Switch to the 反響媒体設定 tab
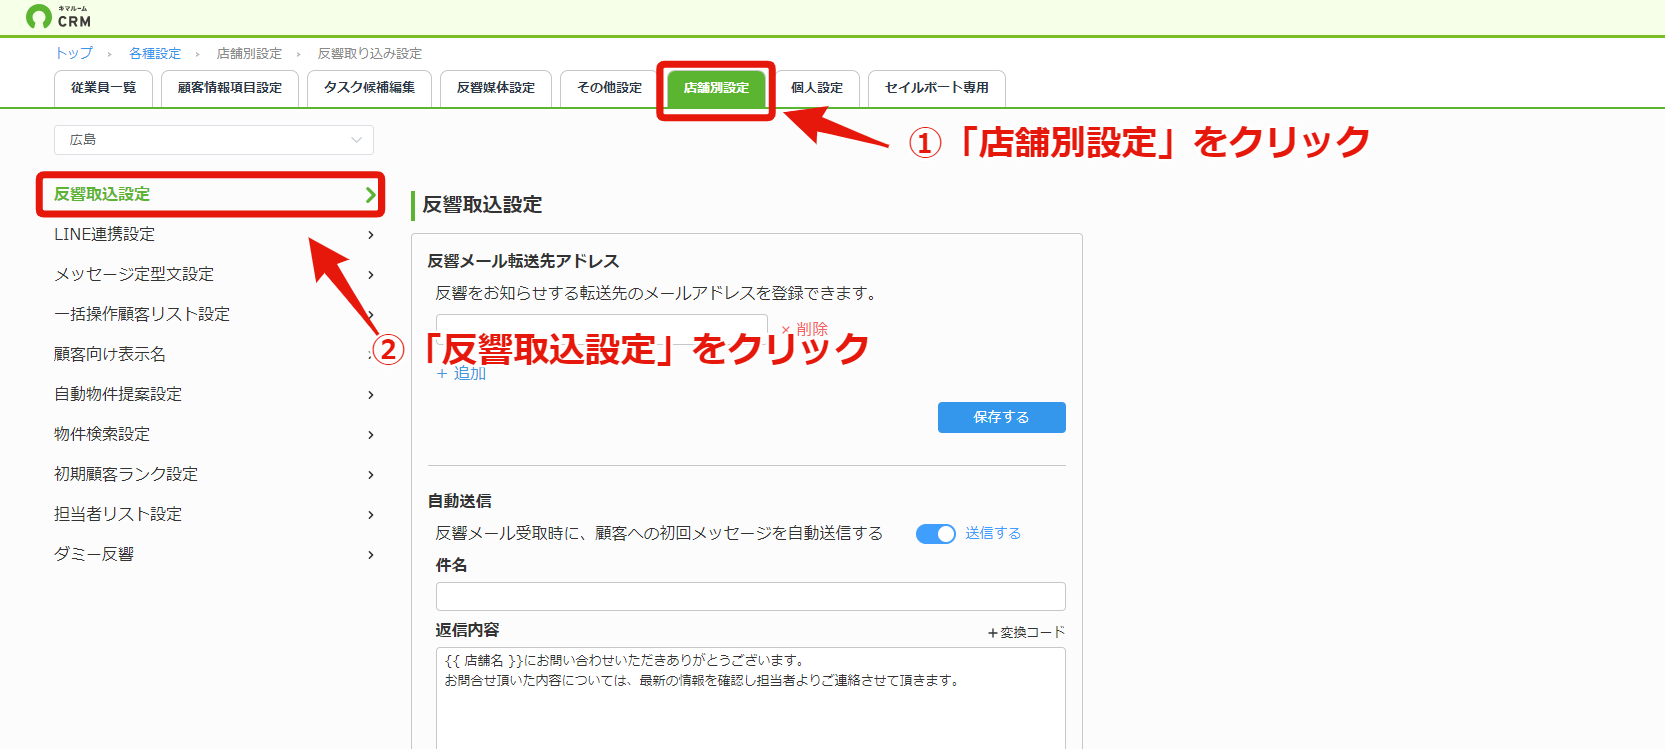The height and width of the screenshot is (749, 1665). [496, 88]
